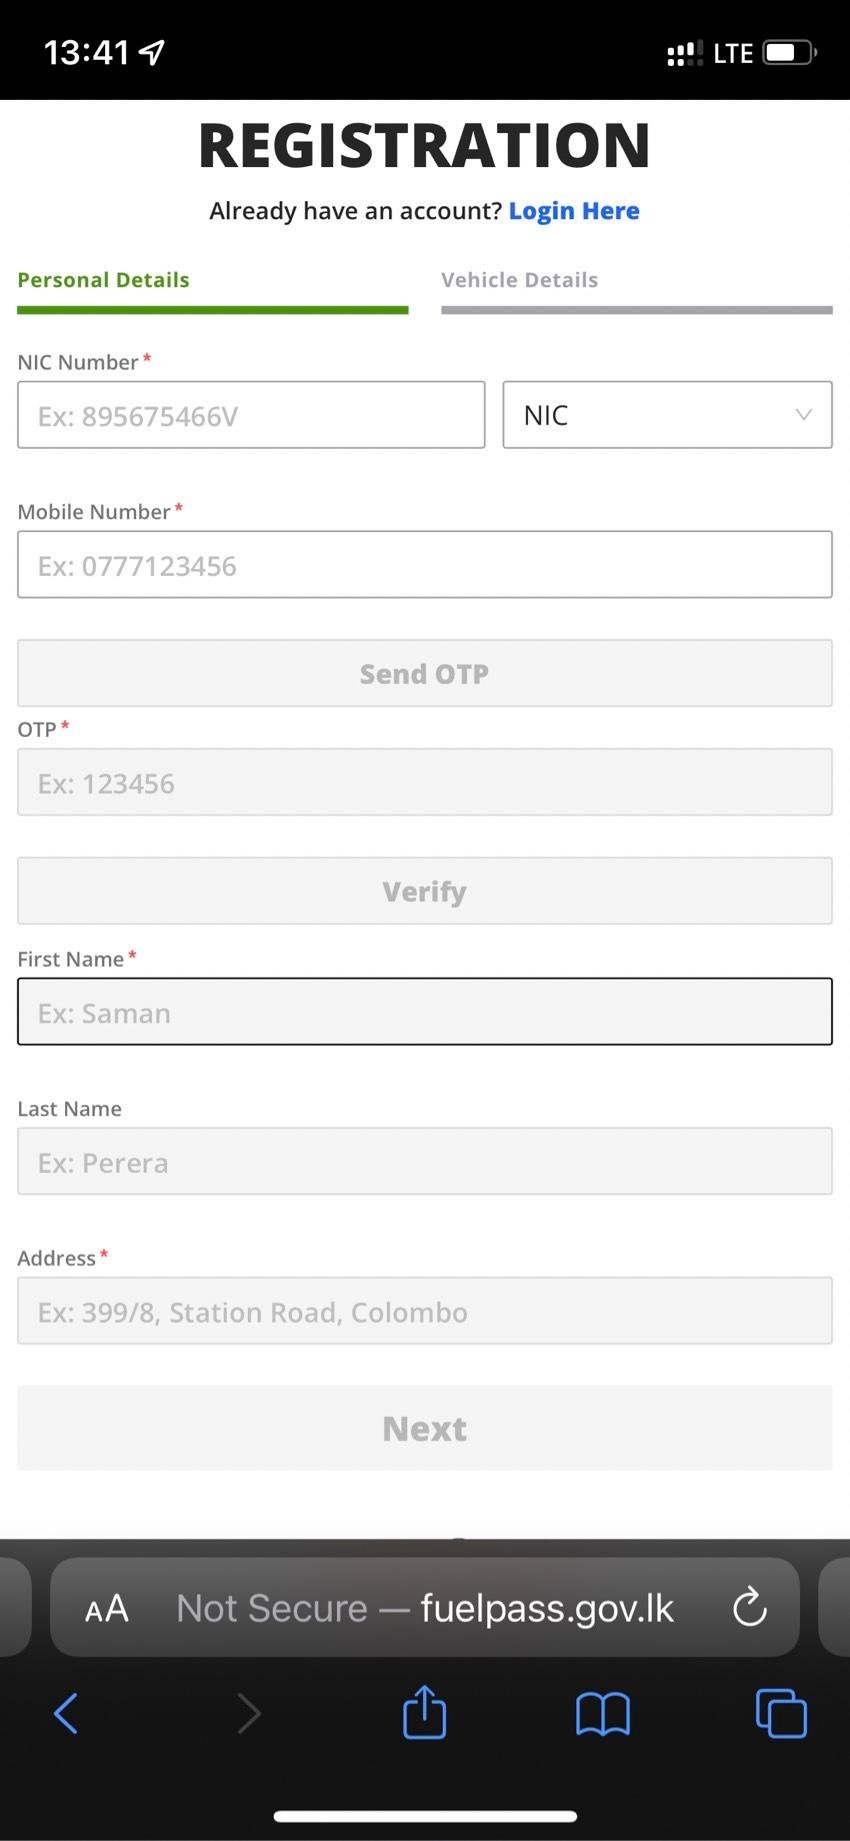This screenshot has width=850, height=1841.
Task: Tap the forward navigation arrow
Action: pyautogui.click(x=249, y=1713)
